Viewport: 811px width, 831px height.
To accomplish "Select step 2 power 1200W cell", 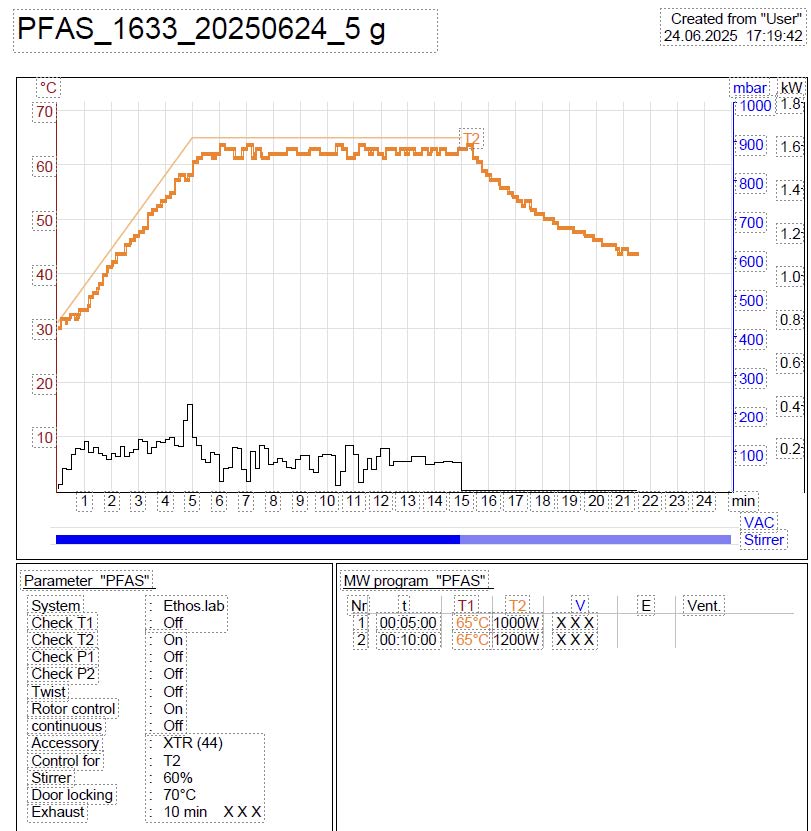I will (516, 640).
